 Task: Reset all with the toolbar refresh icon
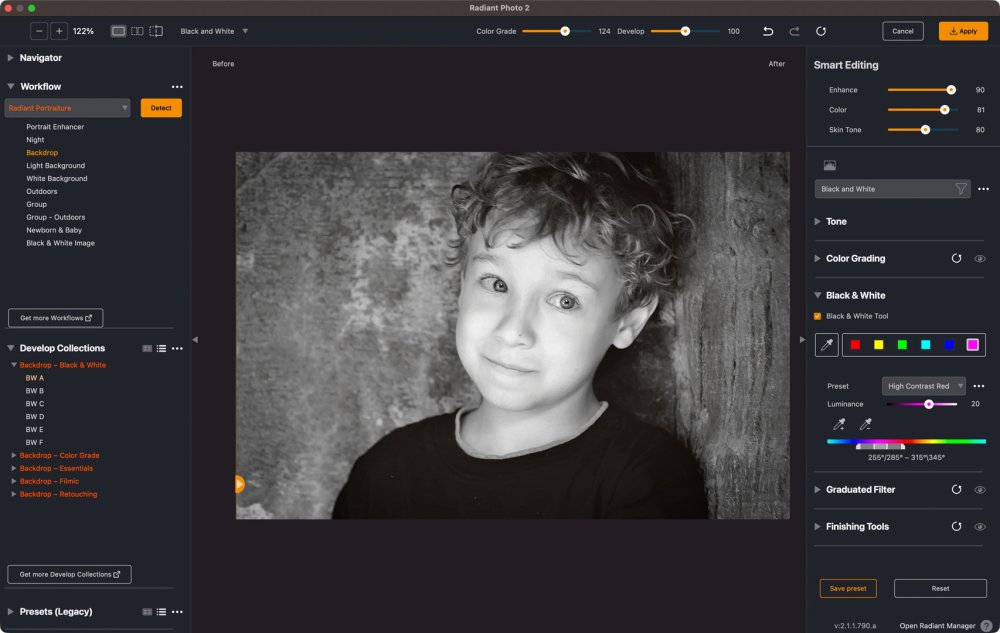click(821, 31)
